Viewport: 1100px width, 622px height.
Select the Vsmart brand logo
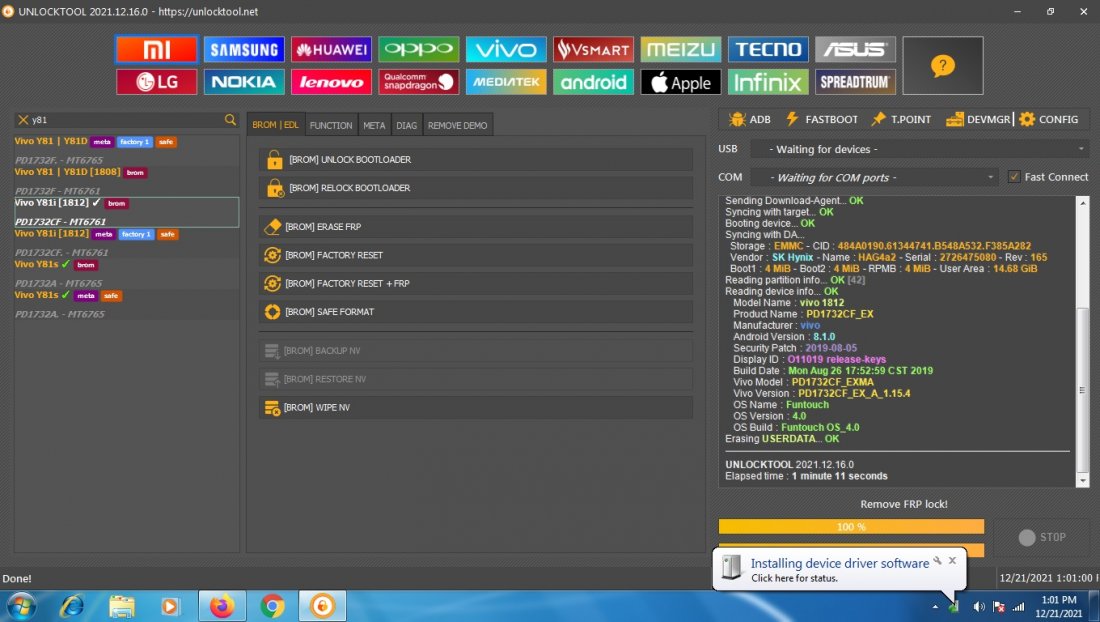click(x=593, y=50)
